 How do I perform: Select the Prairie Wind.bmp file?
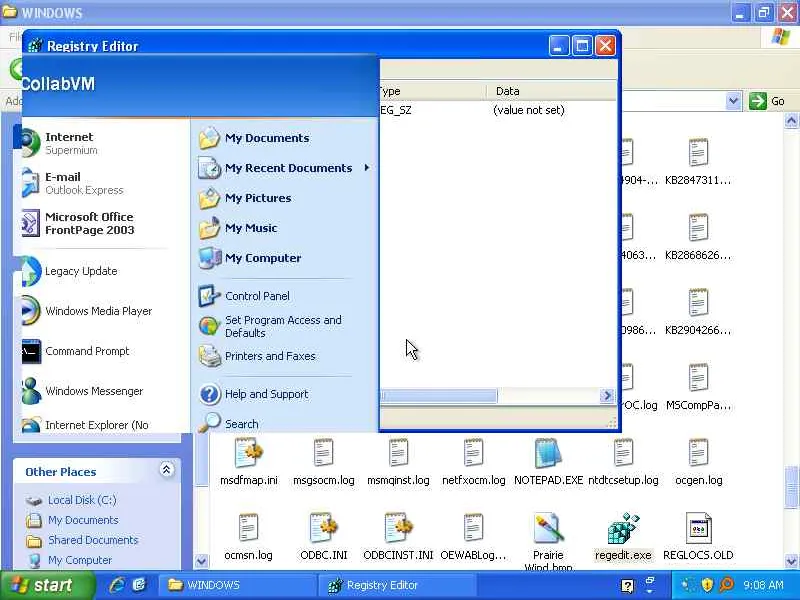pos(548,541)
